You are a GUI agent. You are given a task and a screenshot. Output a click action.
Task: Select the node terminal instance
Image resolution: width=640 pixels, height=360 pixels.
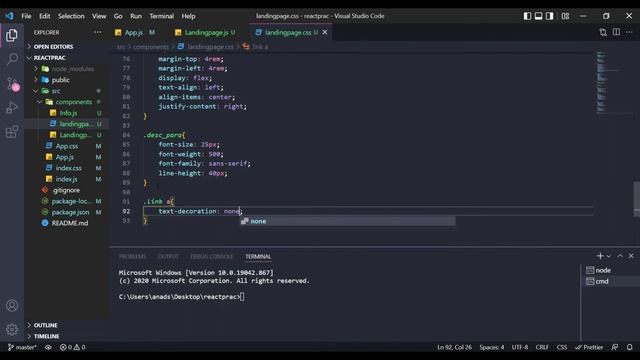coord(610,270)
